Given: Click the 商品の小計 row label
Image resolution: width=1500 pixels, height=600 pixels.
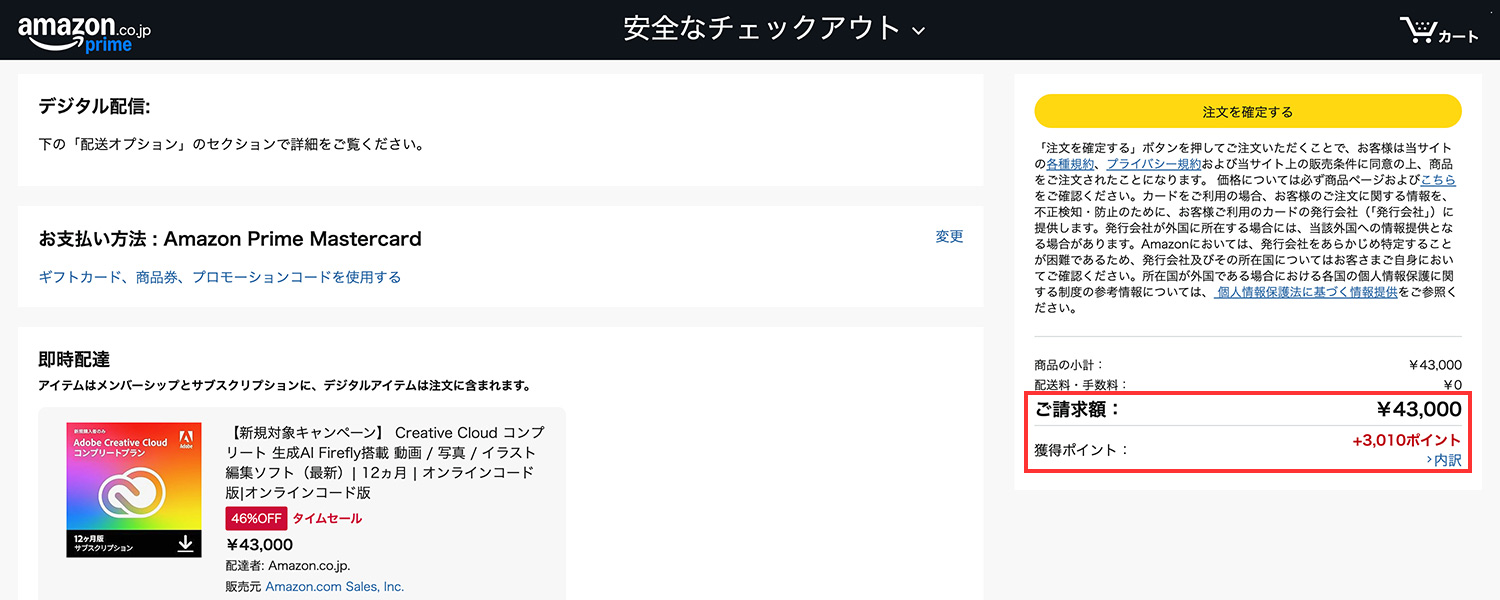Looking at the screenshot, I should [x=1069, y=365].
